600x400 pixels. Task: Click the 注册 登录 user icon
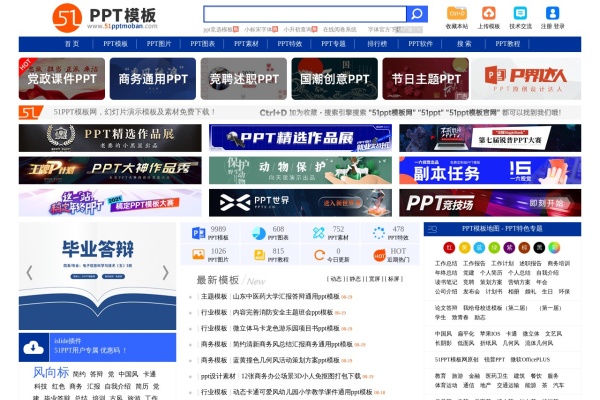click(x=552, y=14)
